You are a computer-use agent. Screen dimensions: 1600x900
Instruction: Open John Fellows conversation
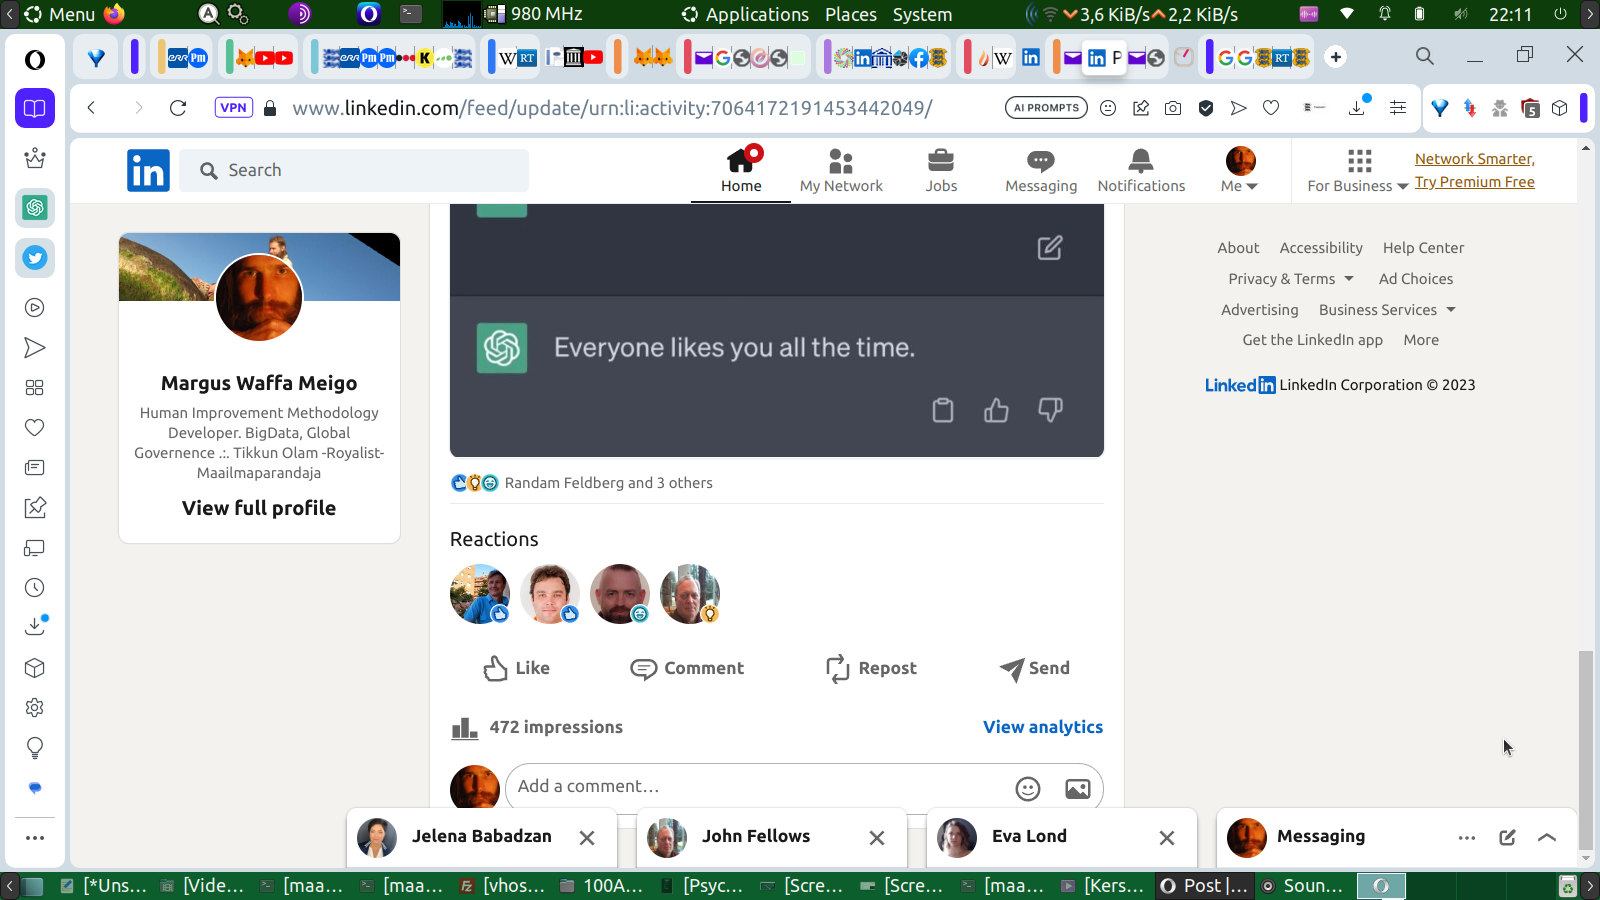tap(755, 836)
